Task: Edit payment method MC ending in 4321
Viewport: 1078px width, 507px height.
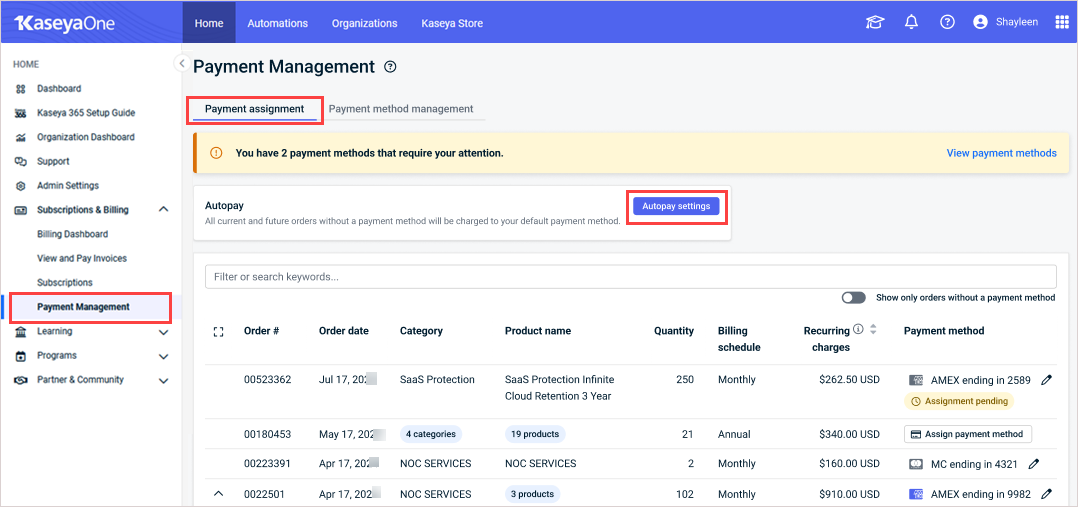Action: pos(1033,464)
